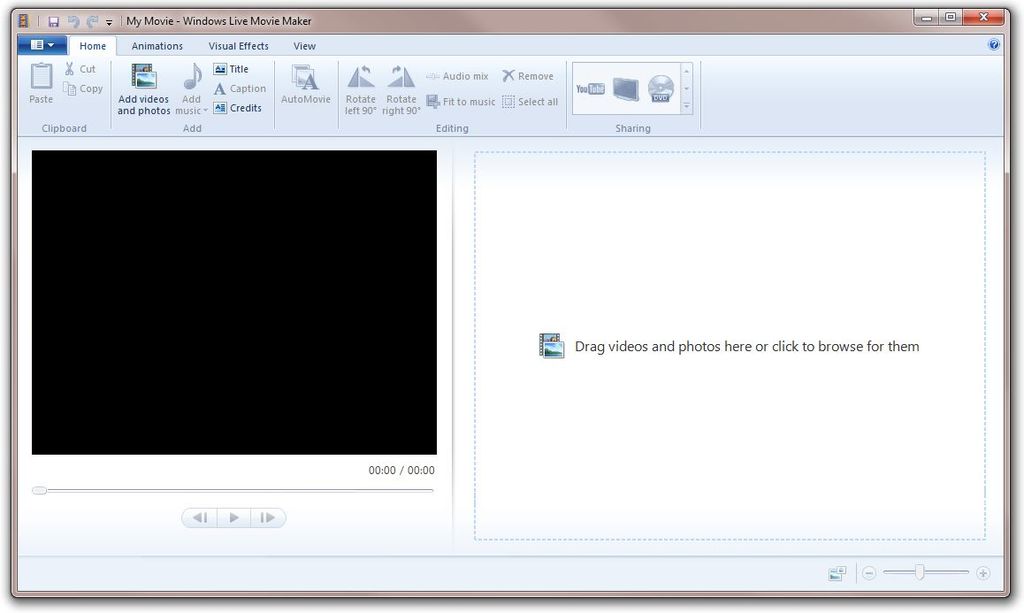Click the Movie Maker title bar icon
This screenshot has width=1024, height=613.
[x=24, y=21]
